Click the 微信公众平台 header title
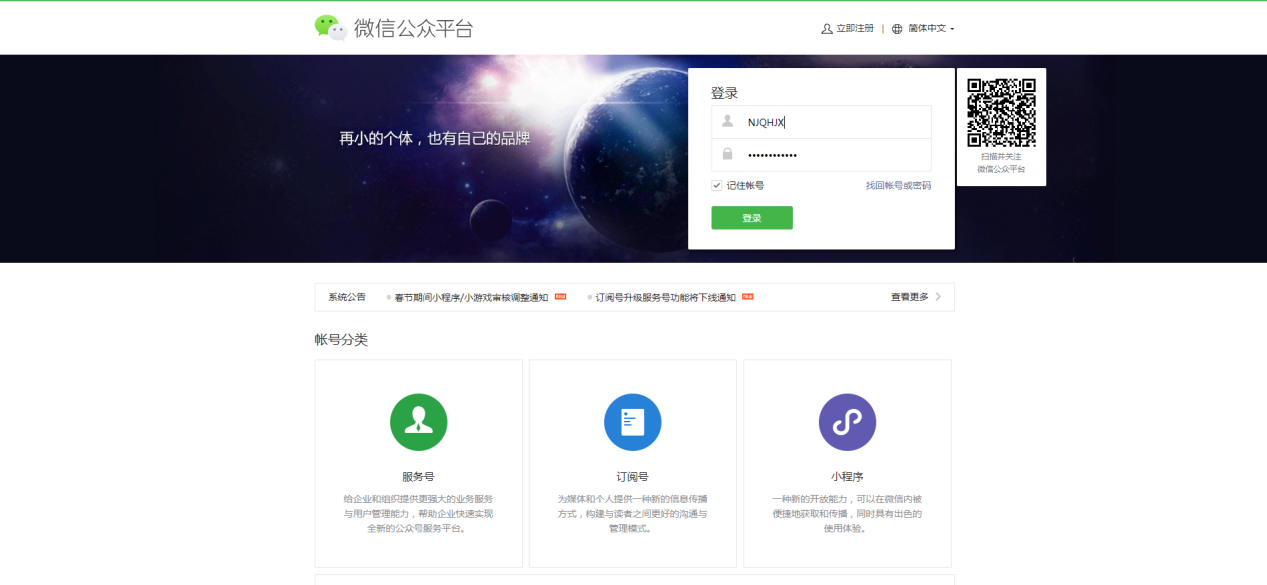1267x585 pixels. 413,28
